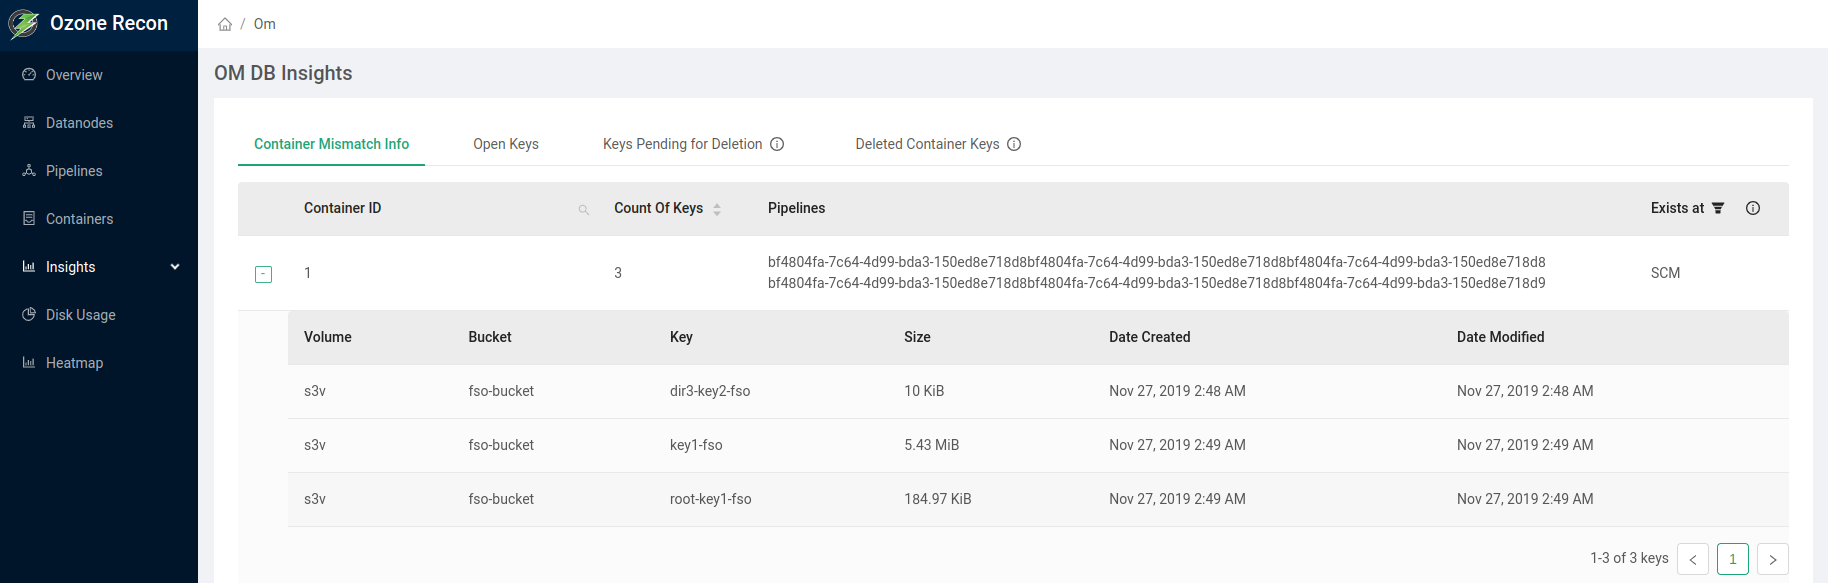Sort by Count Of Keys arrows
The width and height of the screenshot is (1828, 583).
pos(717,209)
